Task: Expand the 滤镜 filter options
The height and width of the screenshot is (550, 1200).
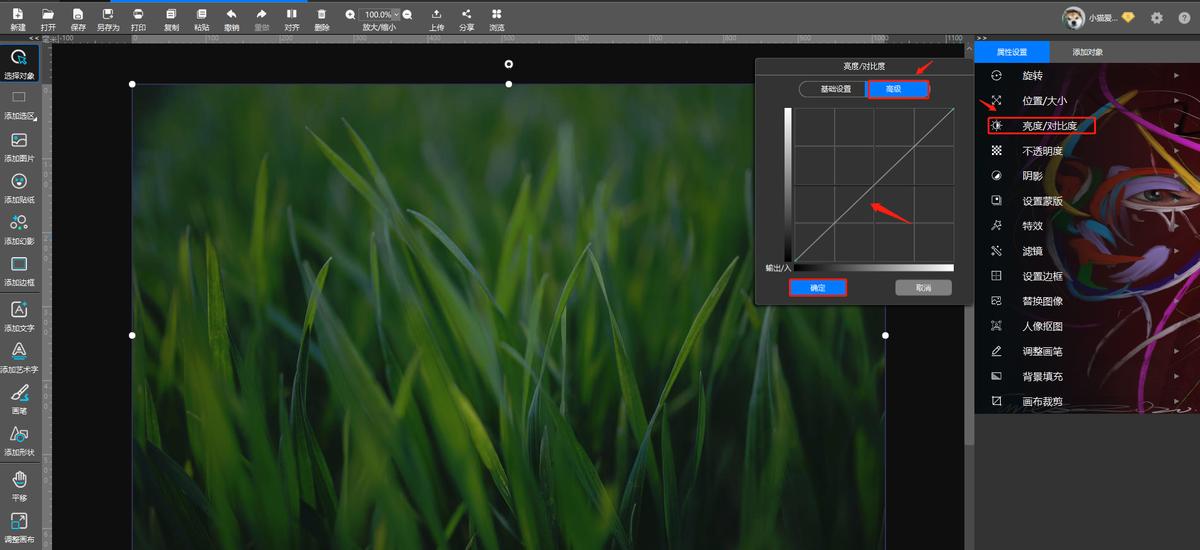Action: (1032, 251)
